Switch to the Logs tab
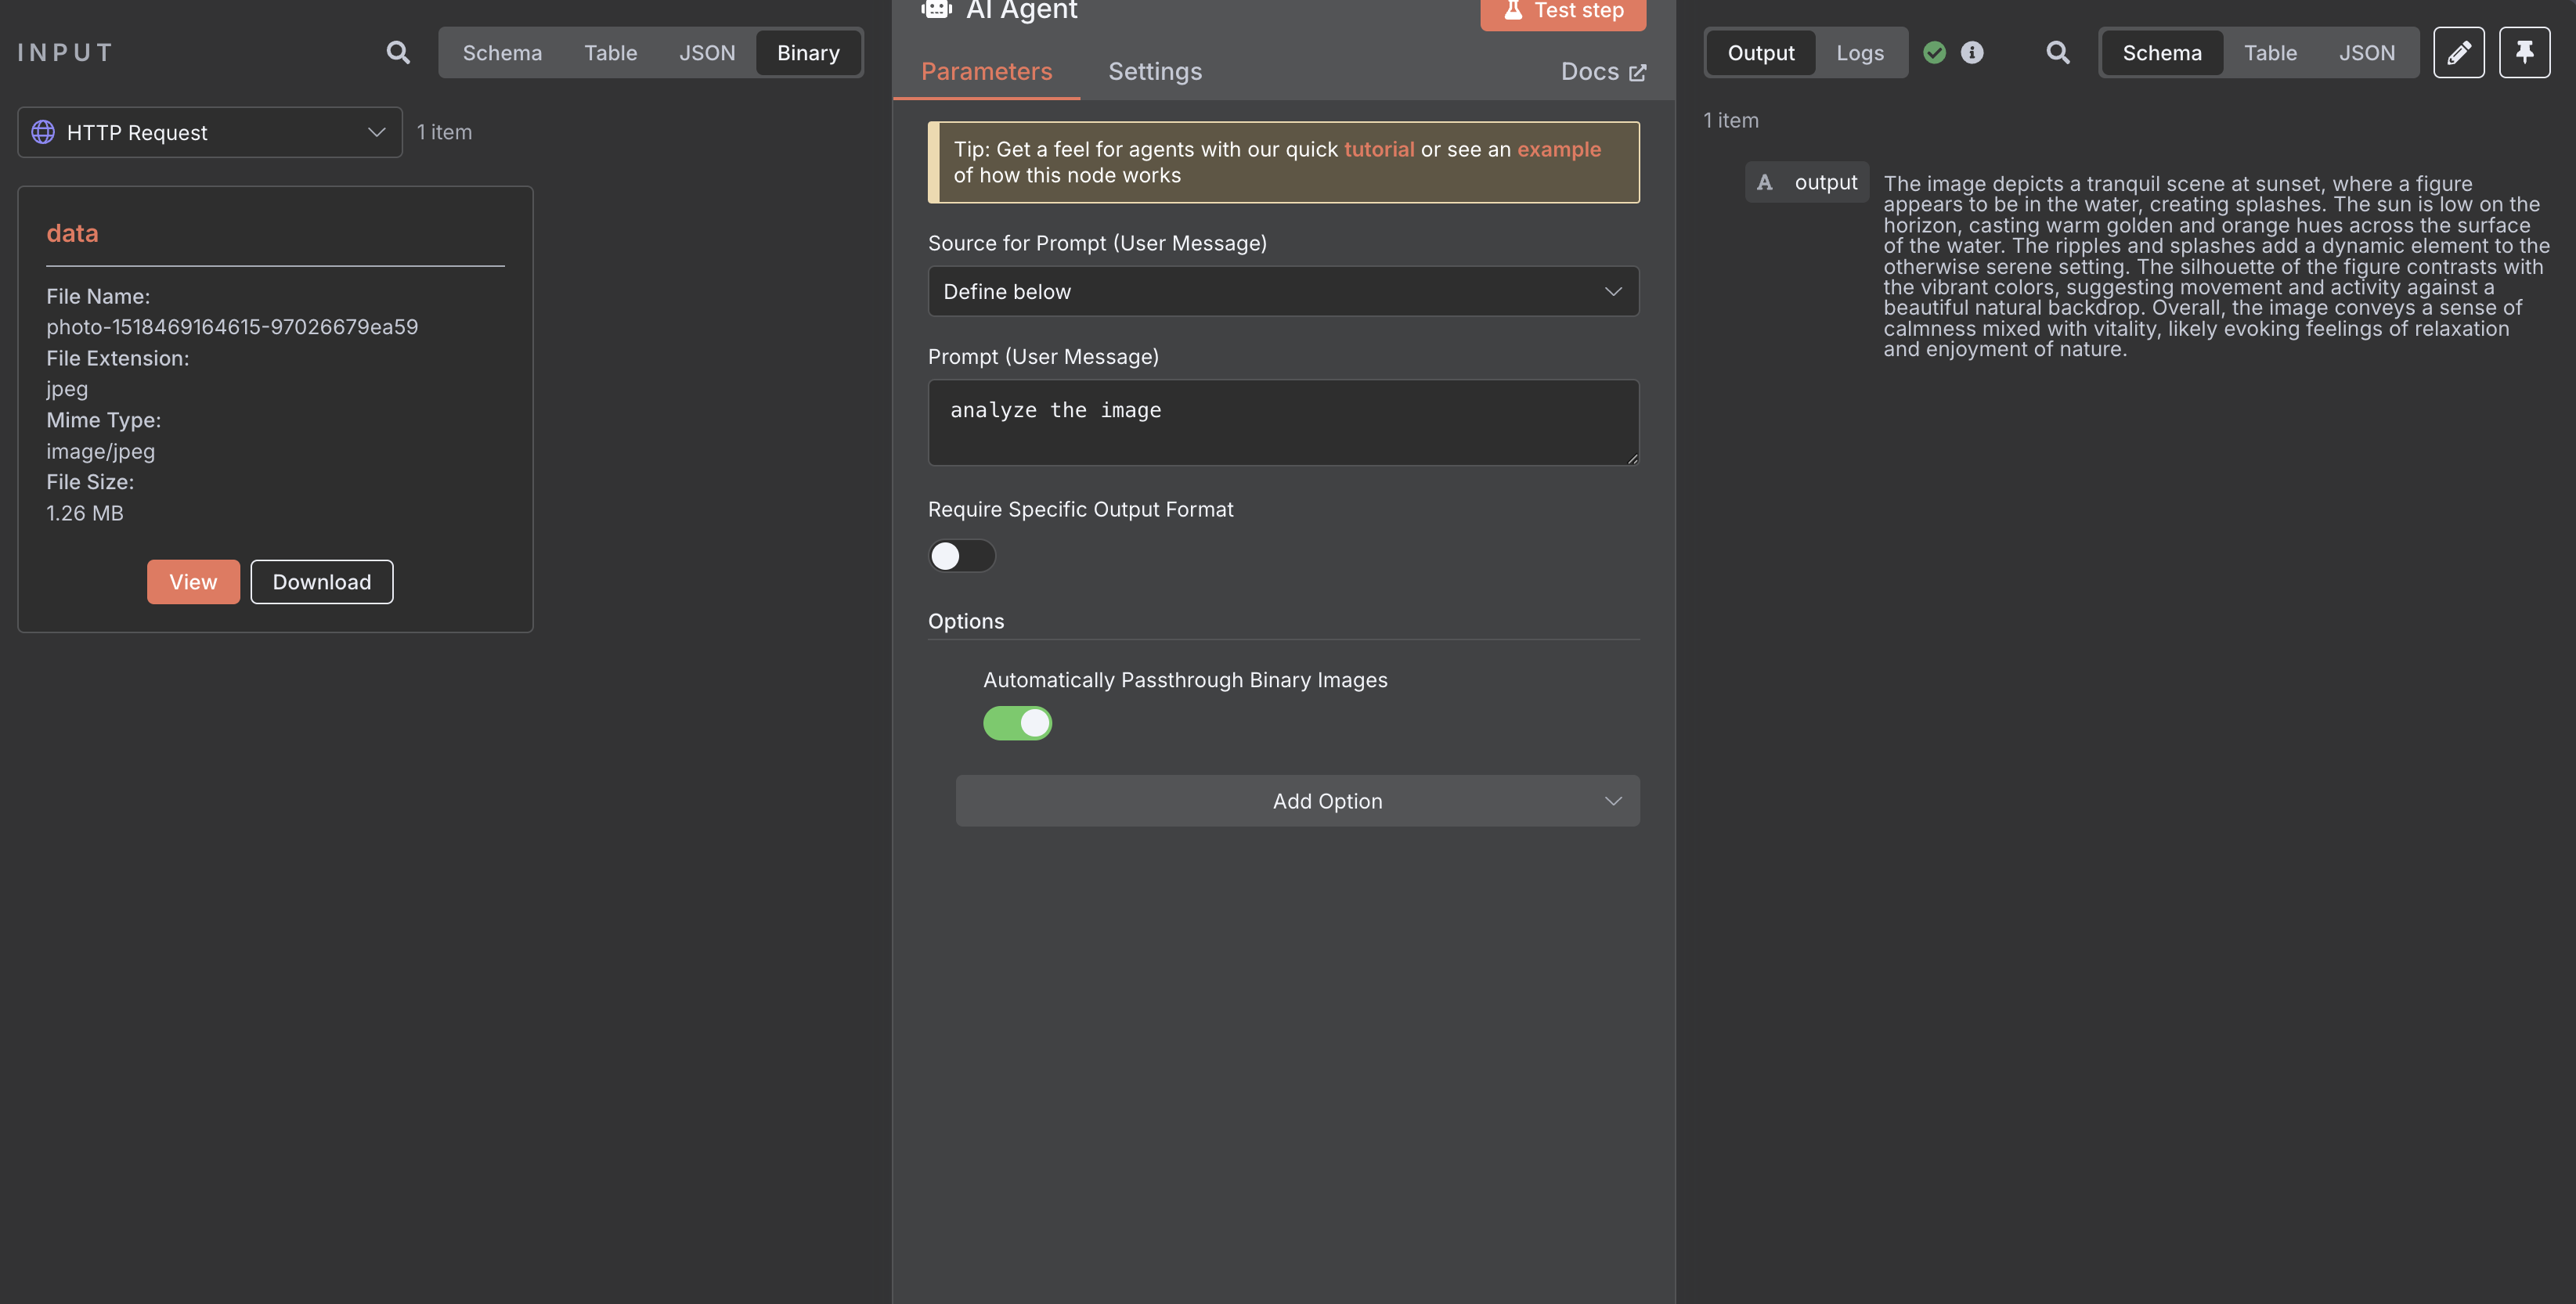 [x=1859, y=52]
